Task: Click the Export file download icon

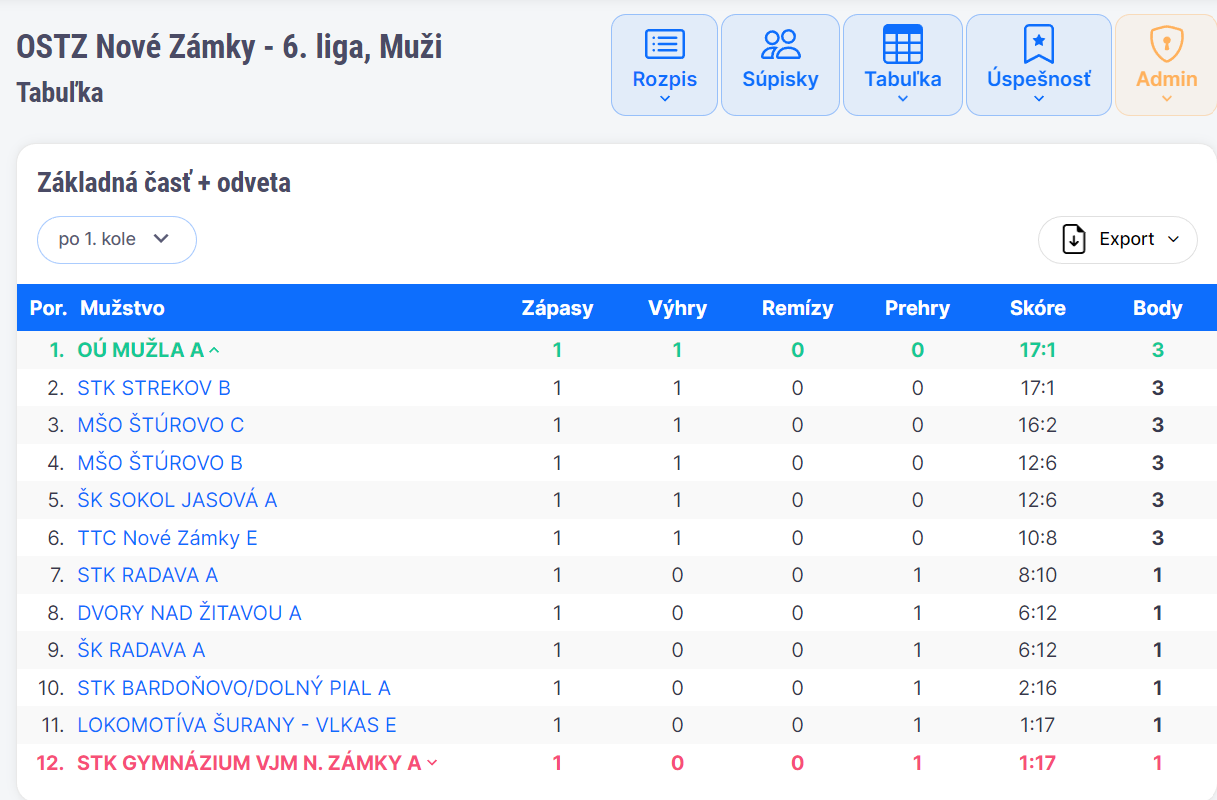Action: (1074, 240)
